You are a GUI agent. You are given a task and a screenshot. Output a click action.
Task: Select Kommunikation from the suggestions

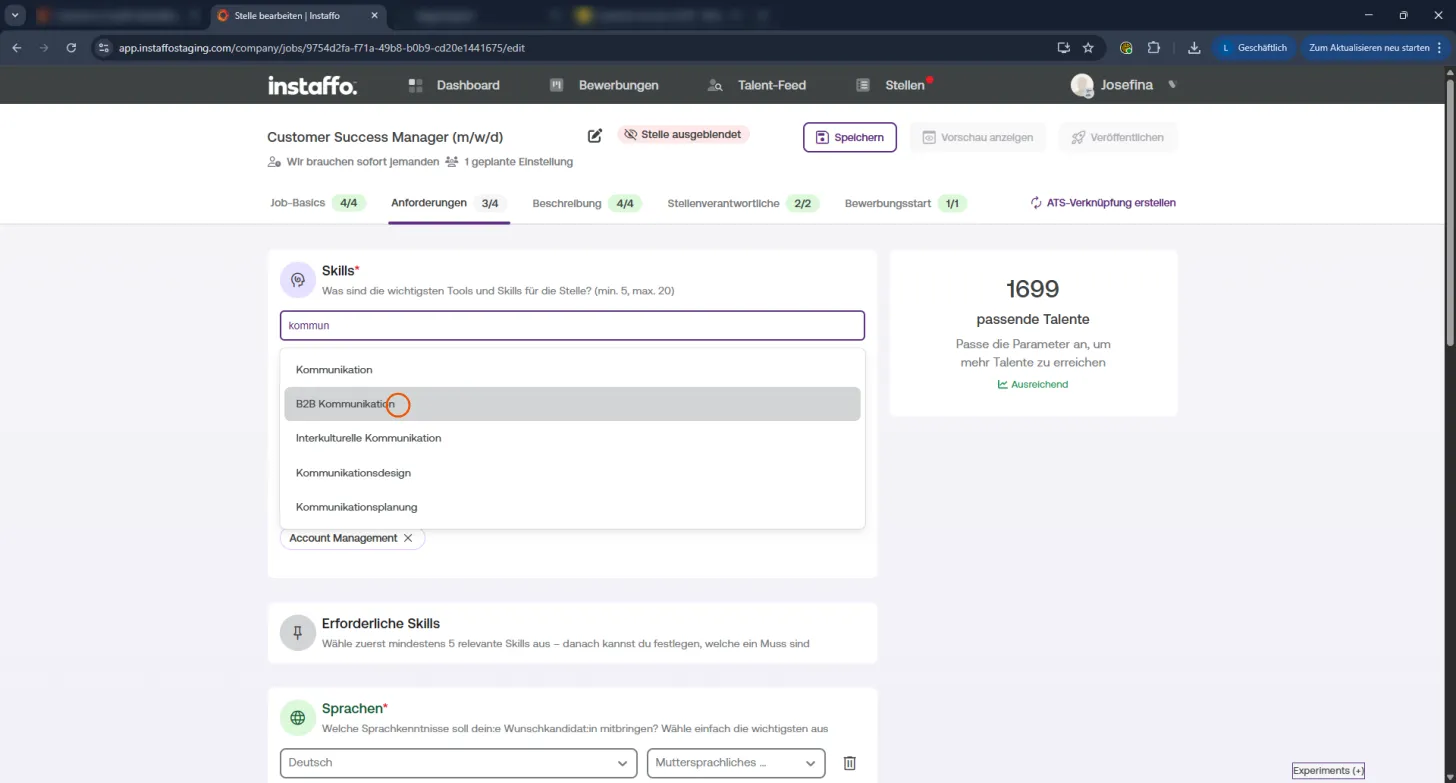[572, 370]
